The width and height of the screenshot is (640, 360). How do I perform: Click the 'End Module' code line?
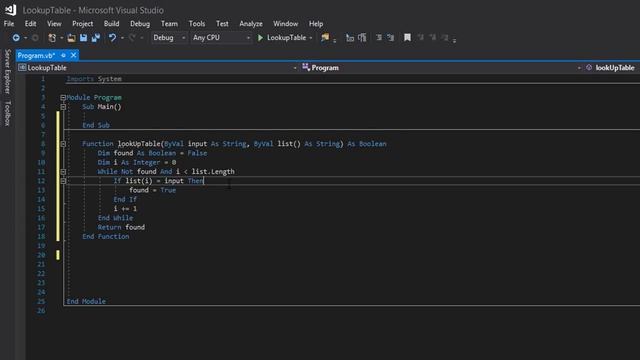pyautogui.click(x=86, y=301)
